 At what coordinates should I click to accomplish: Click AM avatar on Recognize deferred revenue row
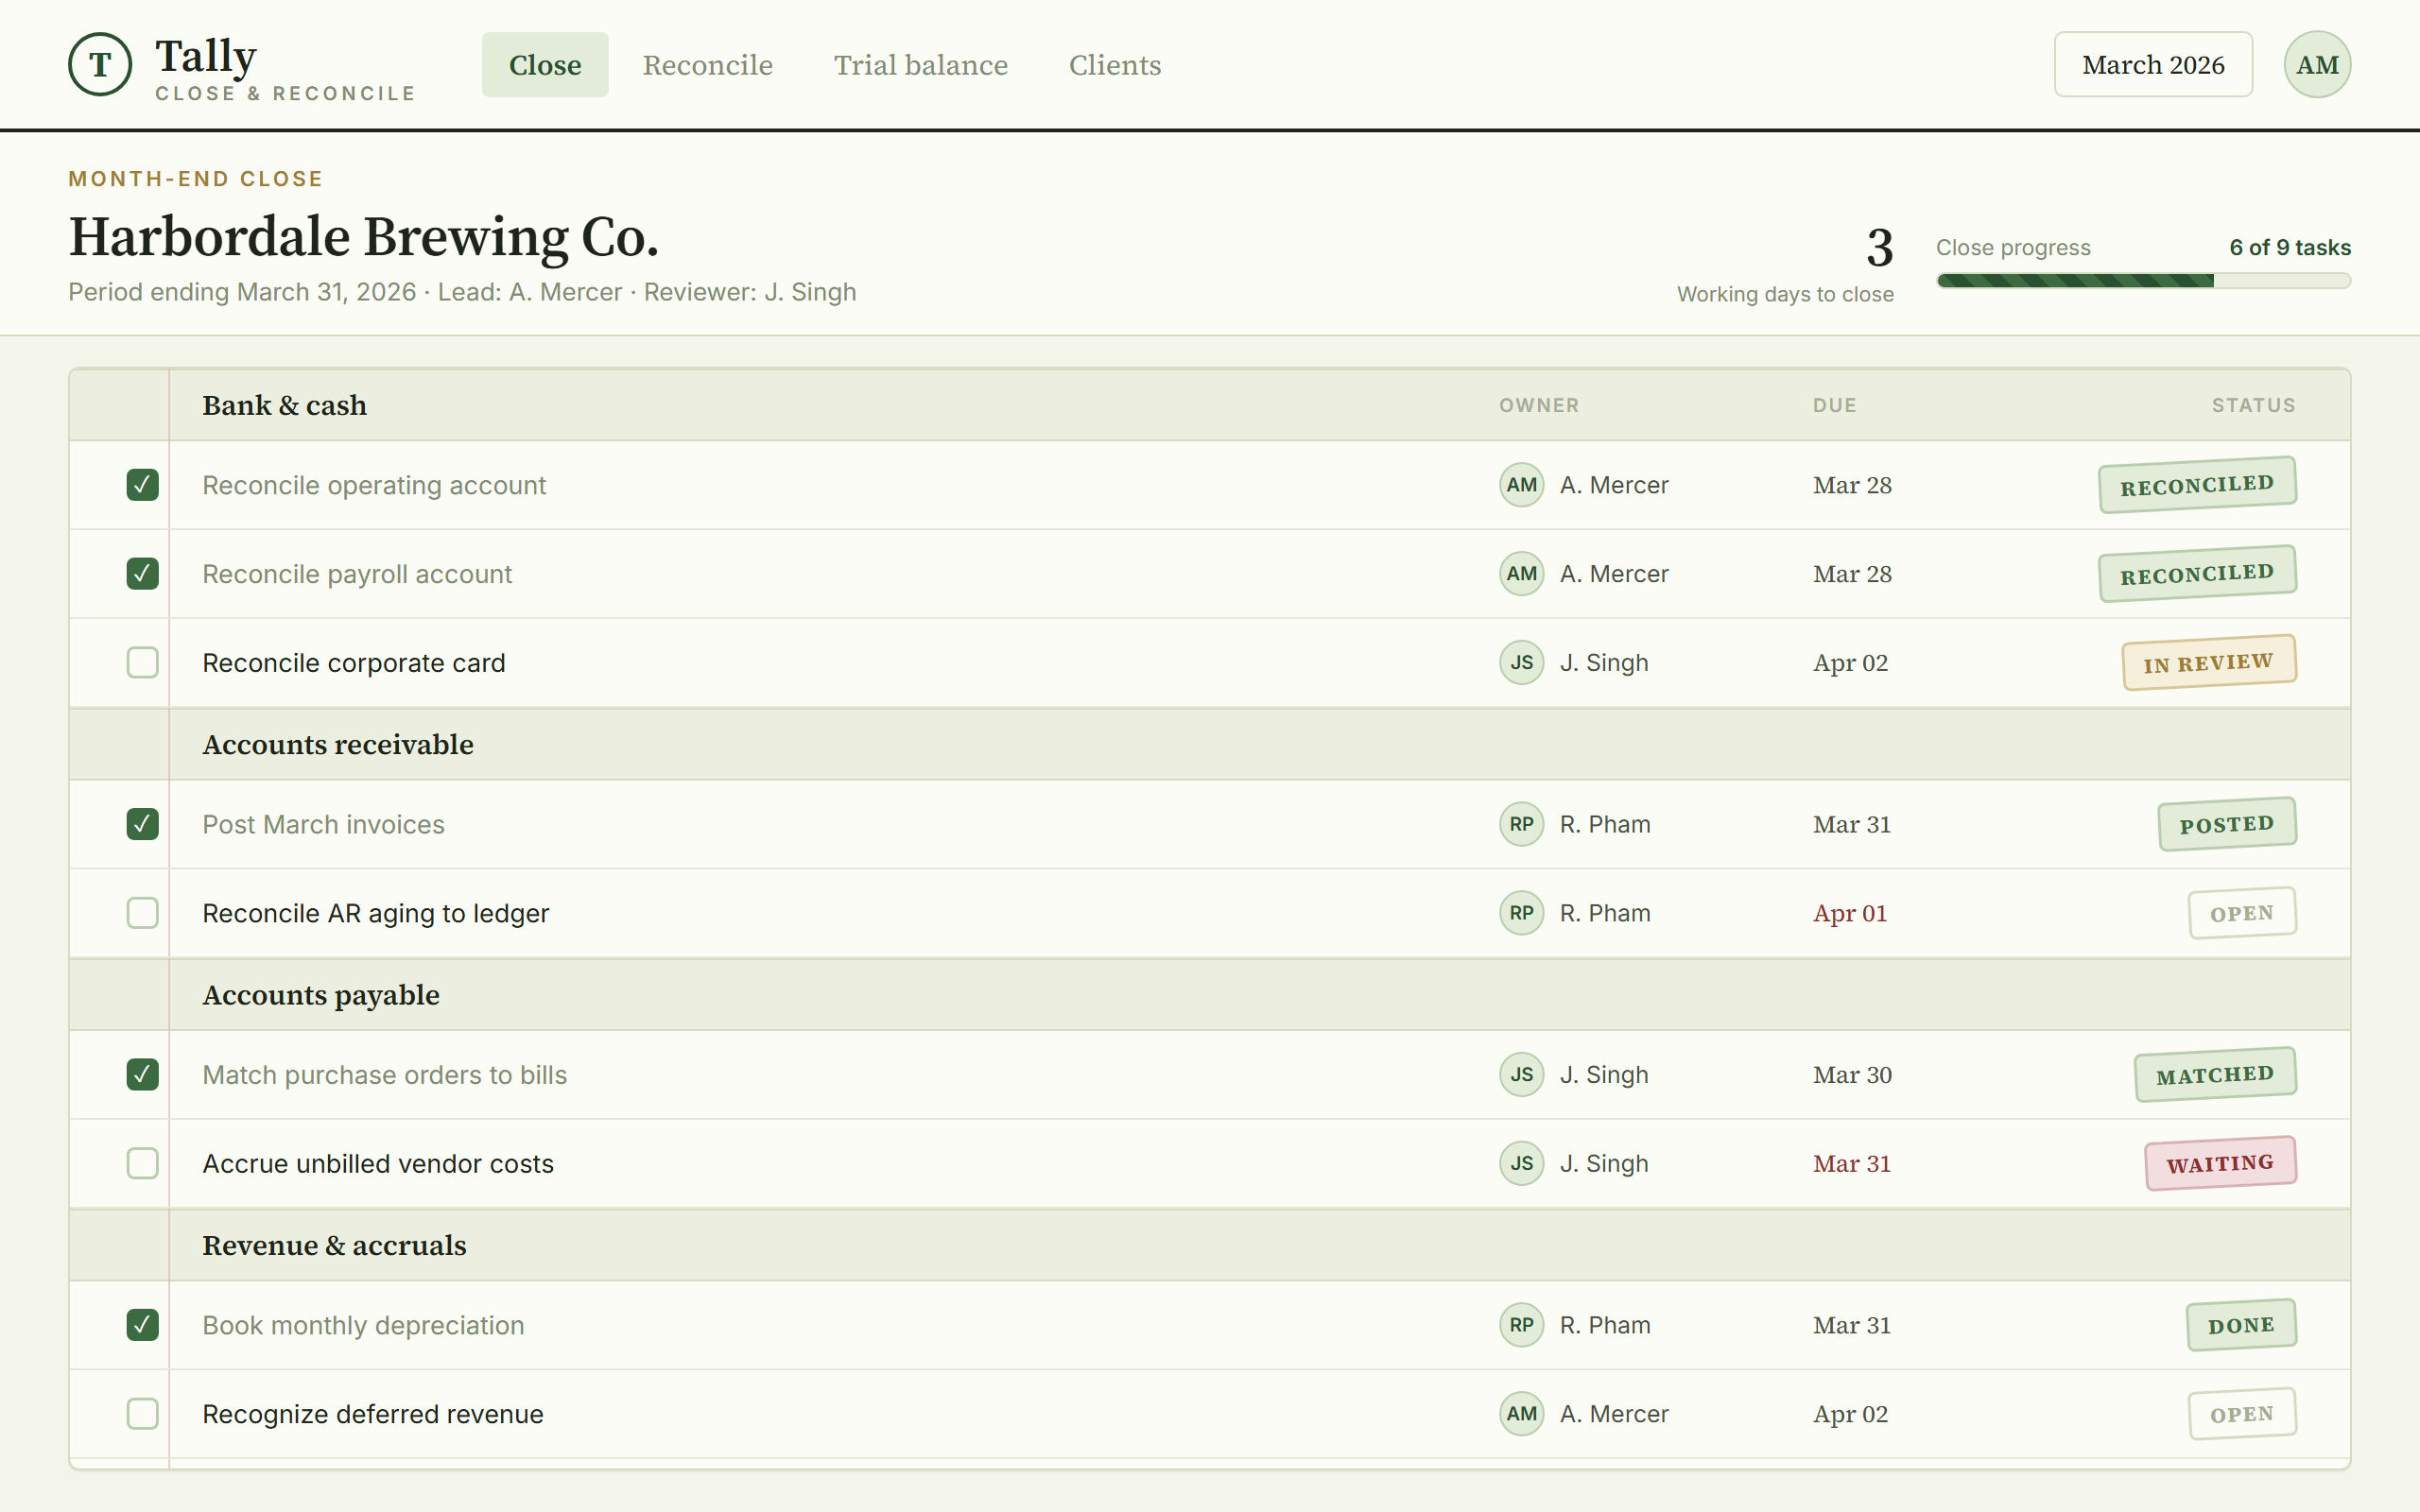tap(1521, 1414)
